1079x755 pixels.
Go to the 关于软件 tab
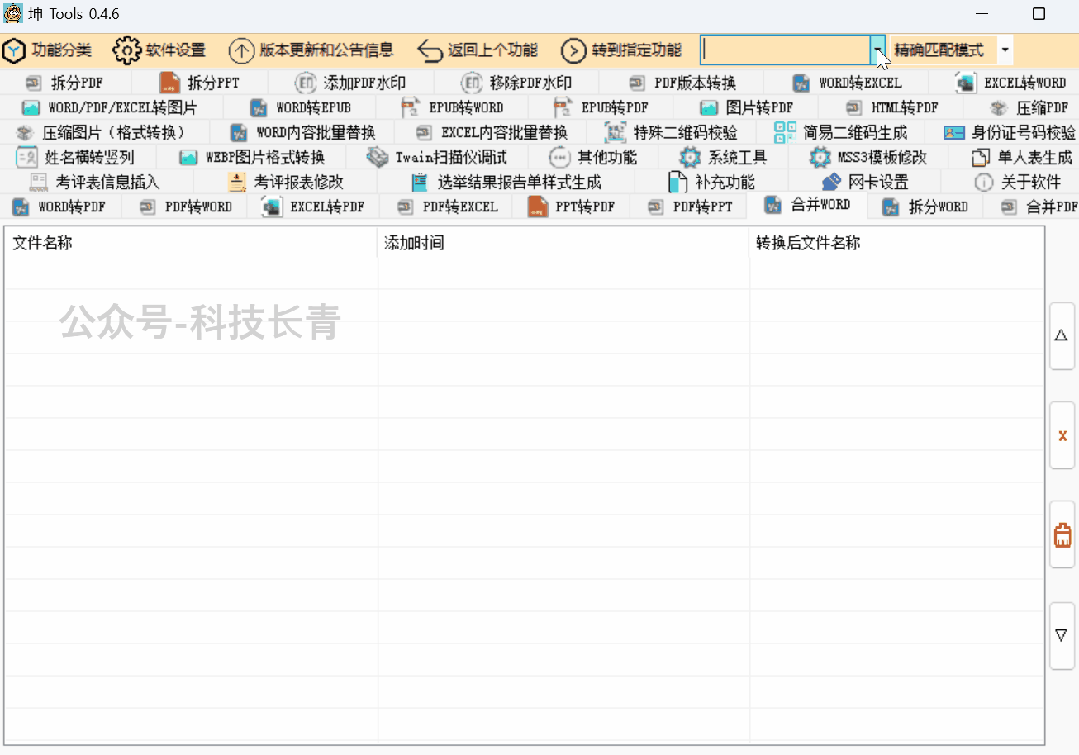click(1018, 182)
